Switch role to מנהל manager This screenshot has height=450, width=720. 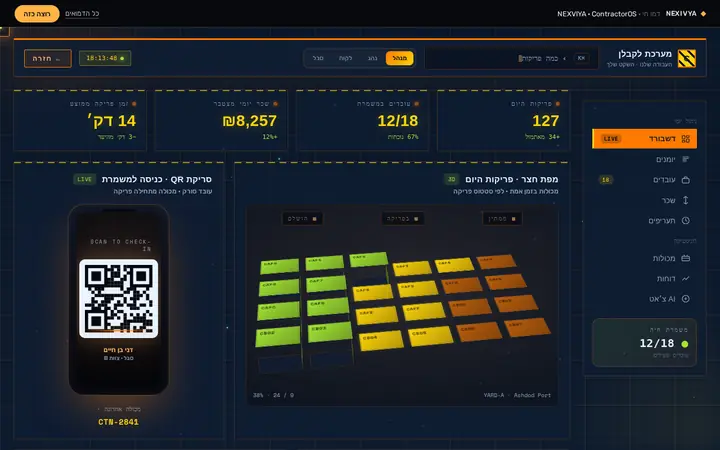point(399,58)
